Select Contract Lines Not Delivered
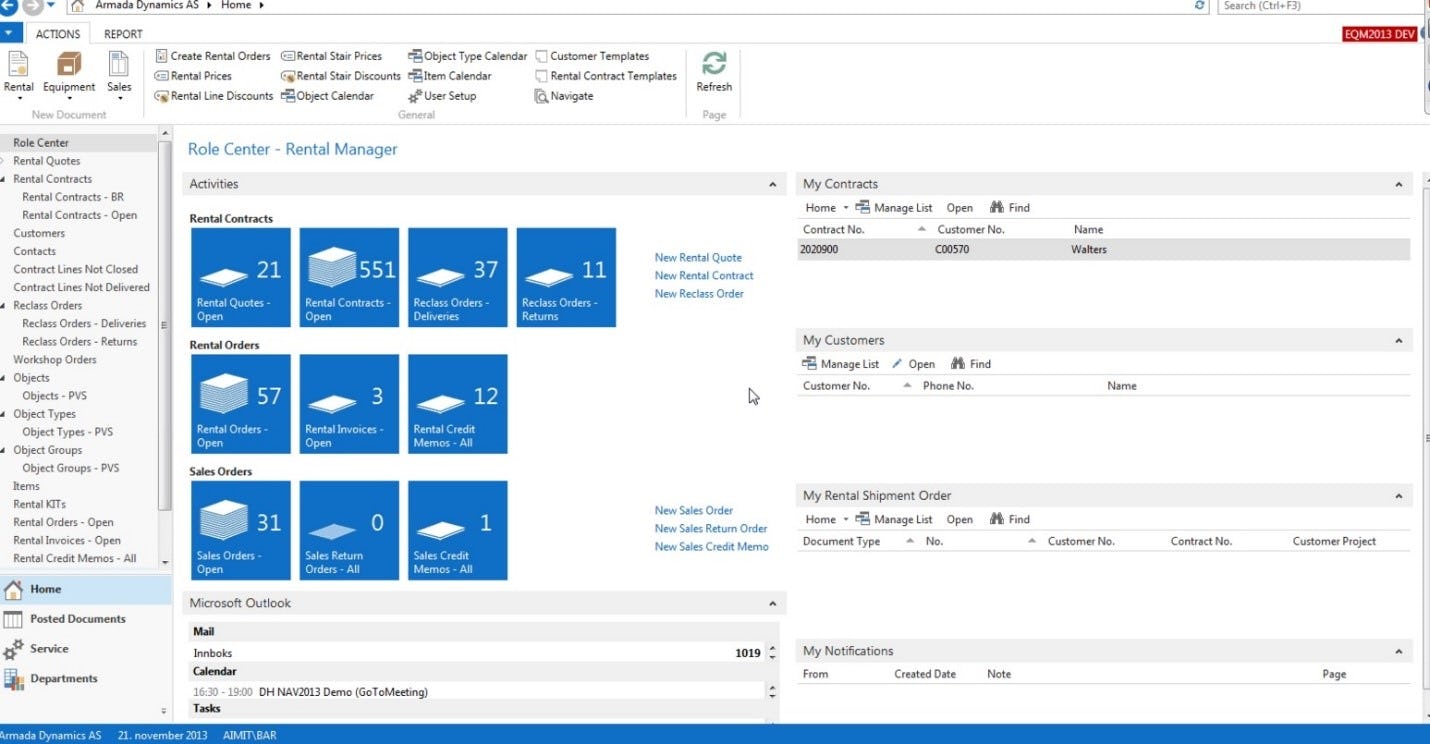 tap(81, 288)
